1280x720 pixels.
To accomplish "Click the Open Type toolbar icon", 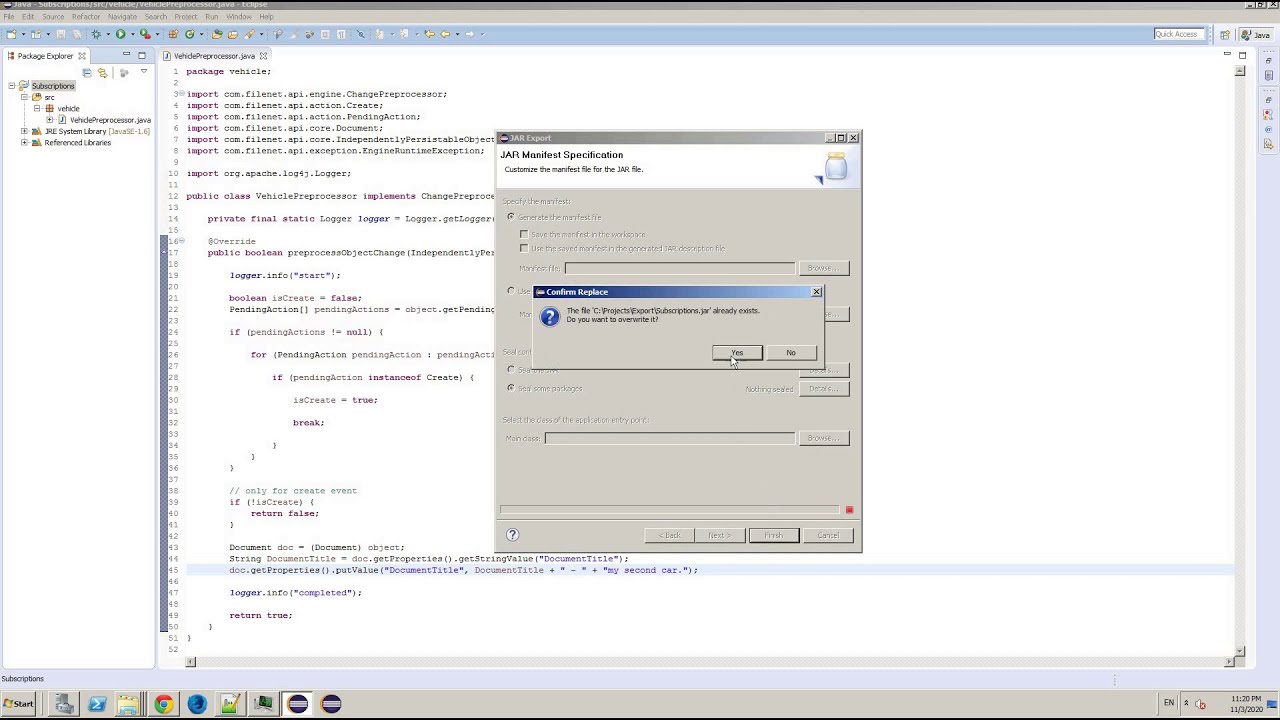I will pos(217,34).
